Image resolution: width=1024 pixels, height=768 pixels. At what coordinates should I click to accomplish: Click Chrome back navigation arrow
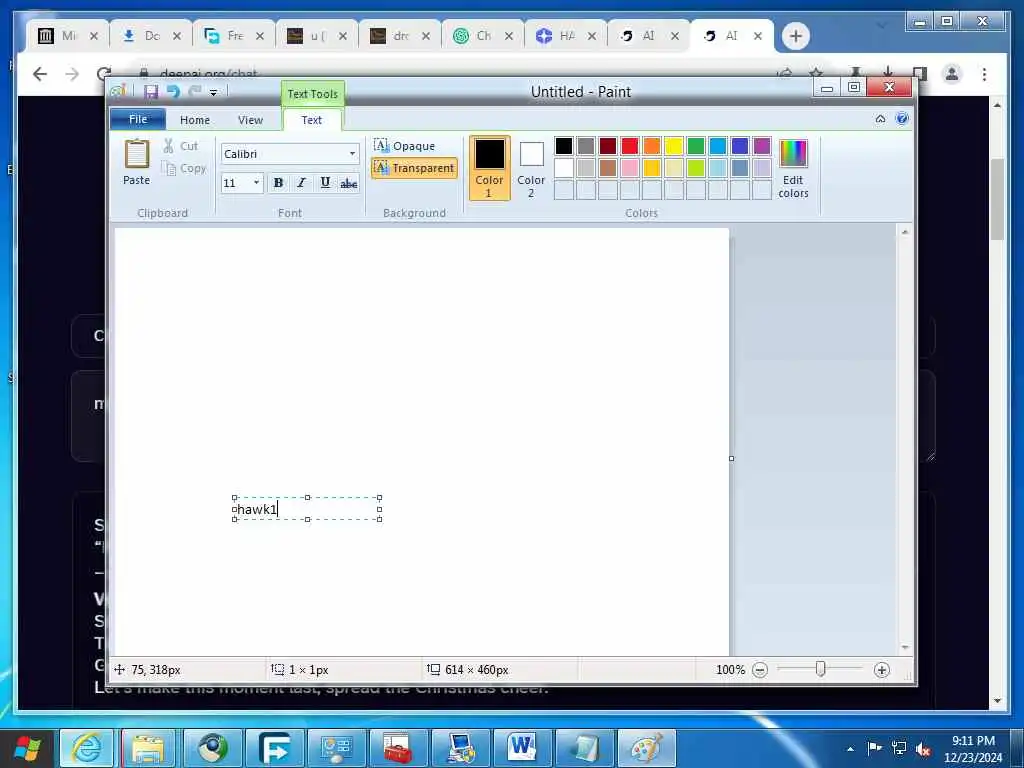click(x=40, y=74)
